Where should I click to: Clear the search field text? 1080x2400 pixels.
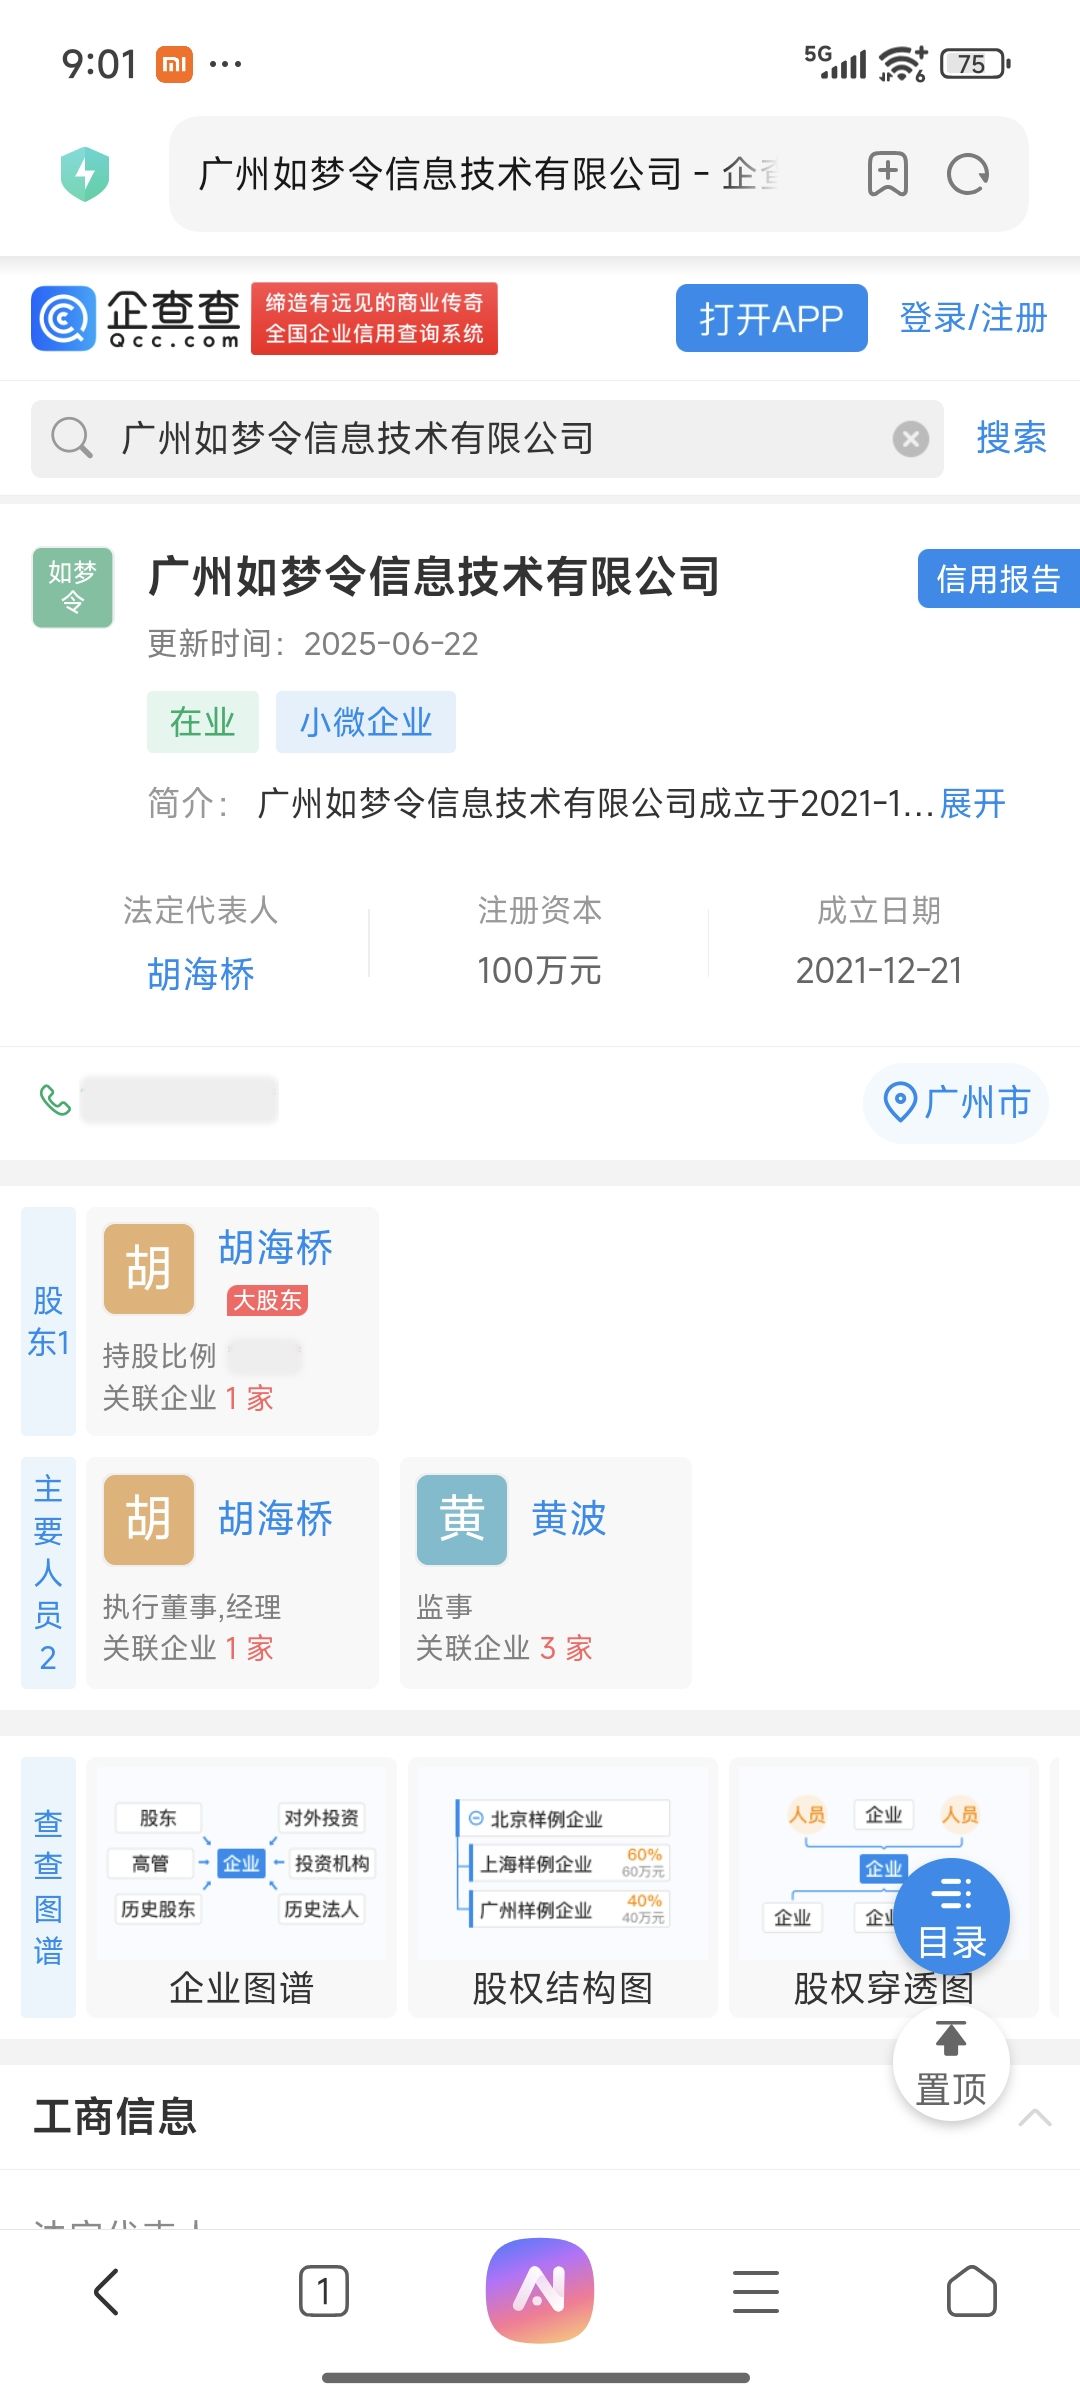coord(910,439)
